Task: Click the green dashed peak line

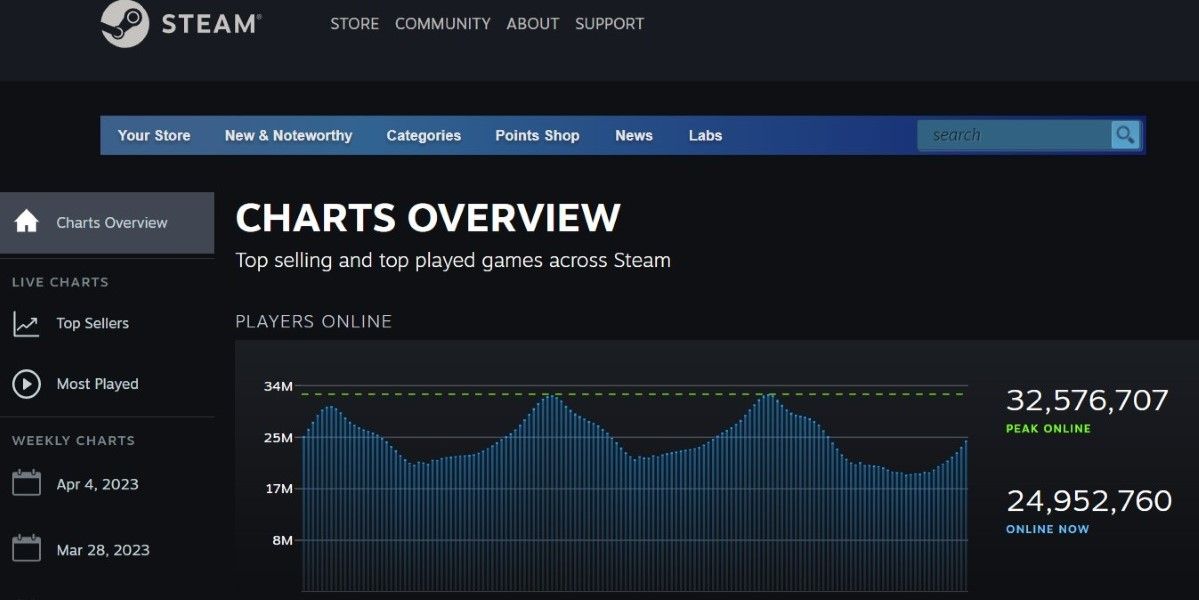Action: pyautogui.click(x=635, y=394)
